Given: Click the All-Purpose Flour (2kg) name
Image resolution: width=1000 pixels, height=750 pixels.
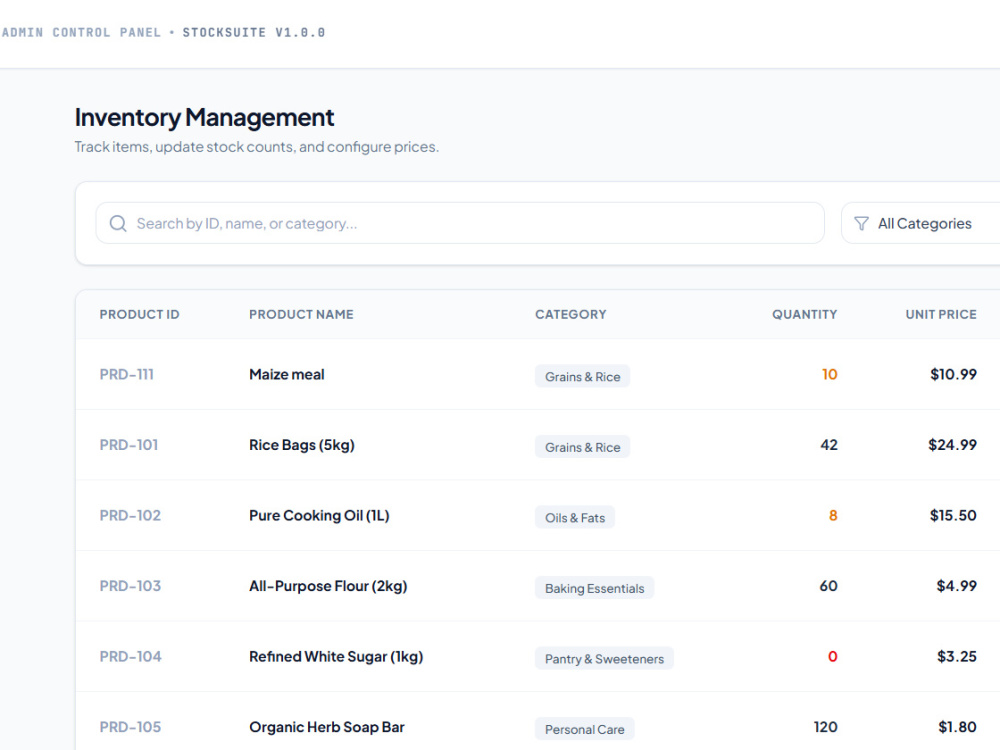Looking at the screenshot, I should 328,586.
